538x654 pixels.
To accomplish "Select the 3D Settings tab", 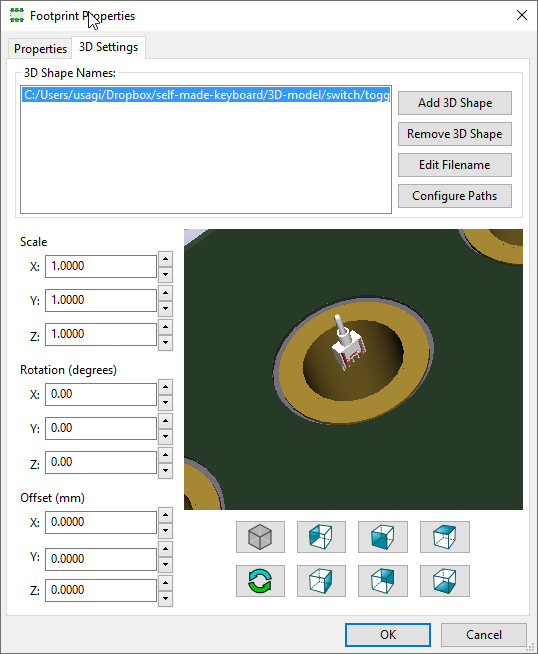I will [x=108, y=47].
